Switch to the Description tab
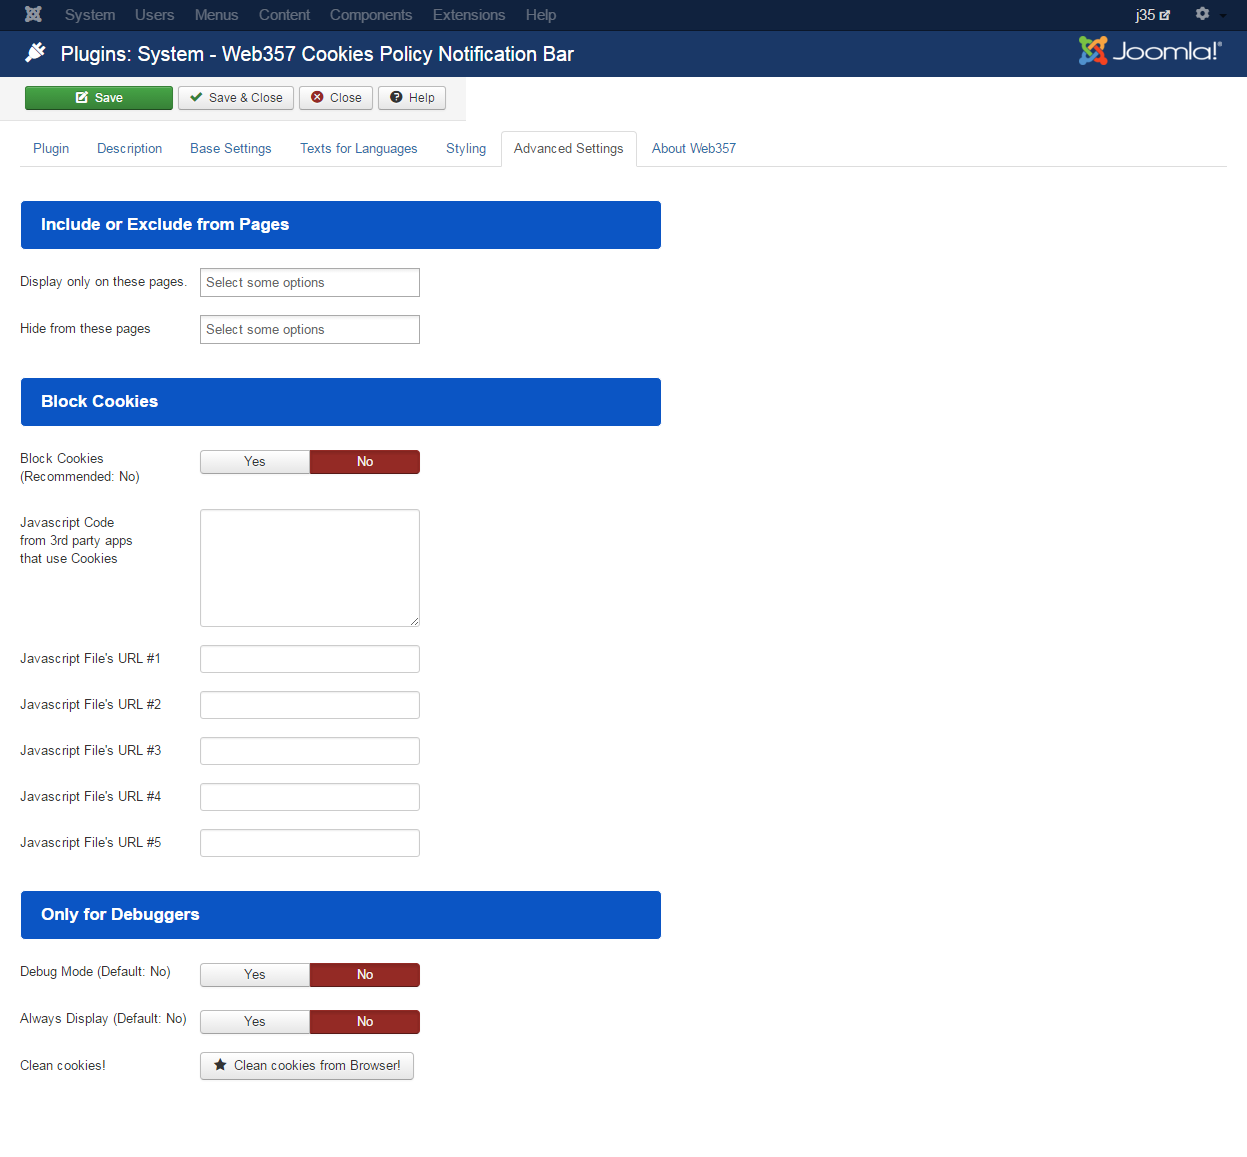This screenshot has width=1247, height=1157. tap(130, 148)
